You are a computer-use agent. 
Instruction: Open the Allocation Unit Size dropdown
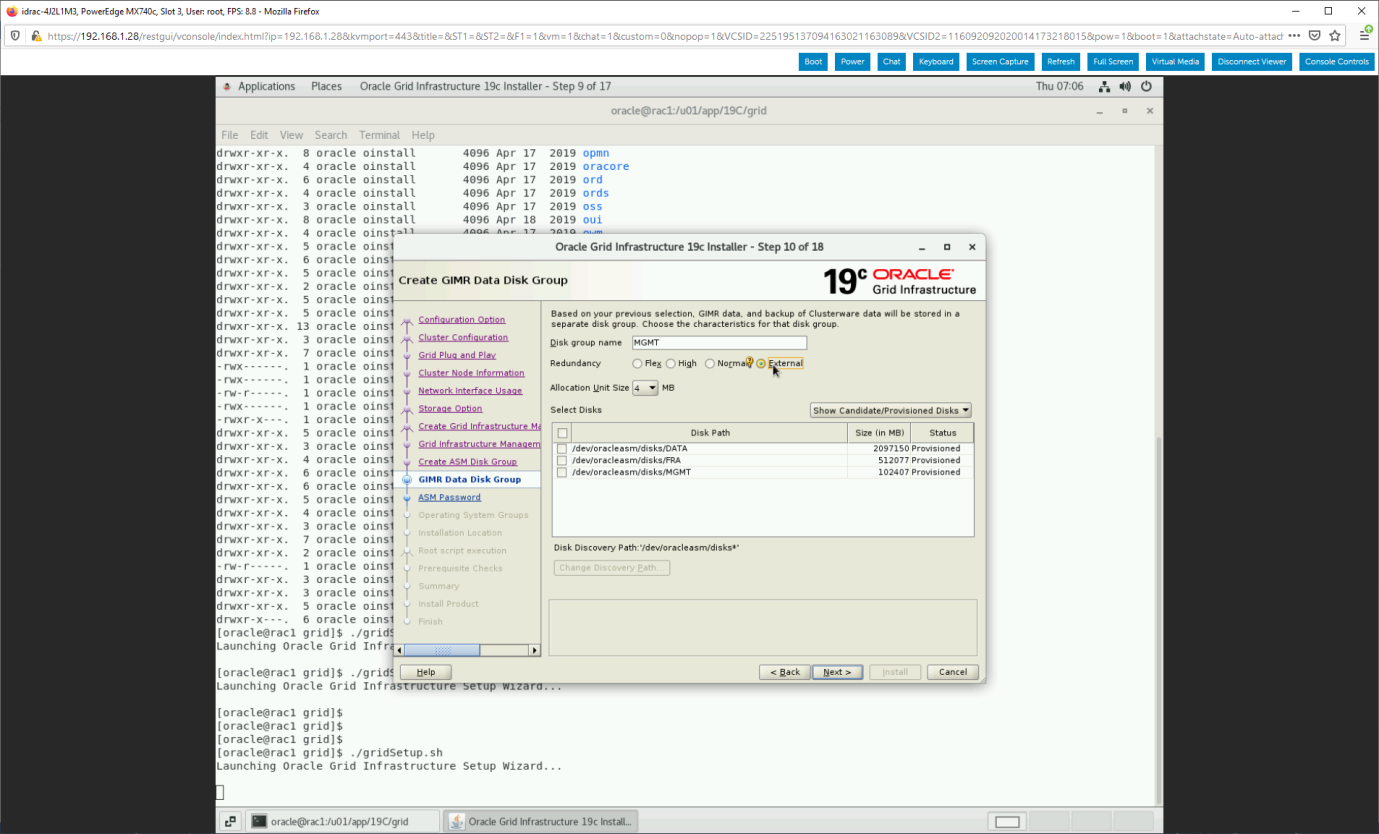(x=645, y=387)
